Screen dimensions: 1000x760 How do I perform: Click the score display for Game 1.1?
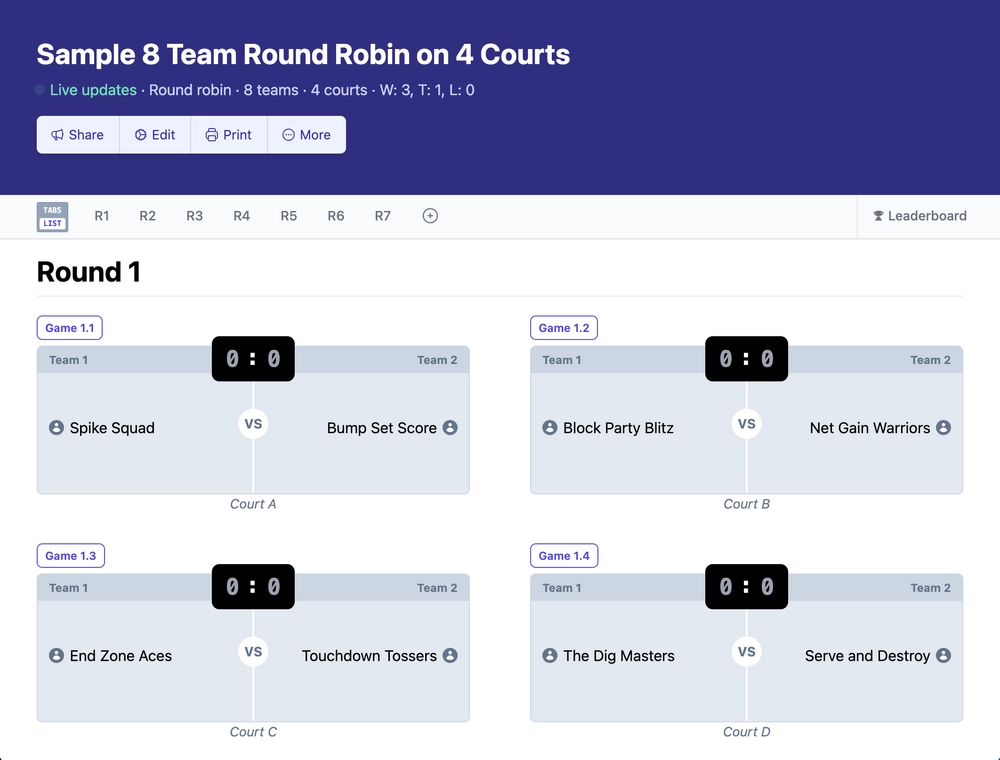click(253, 358)
